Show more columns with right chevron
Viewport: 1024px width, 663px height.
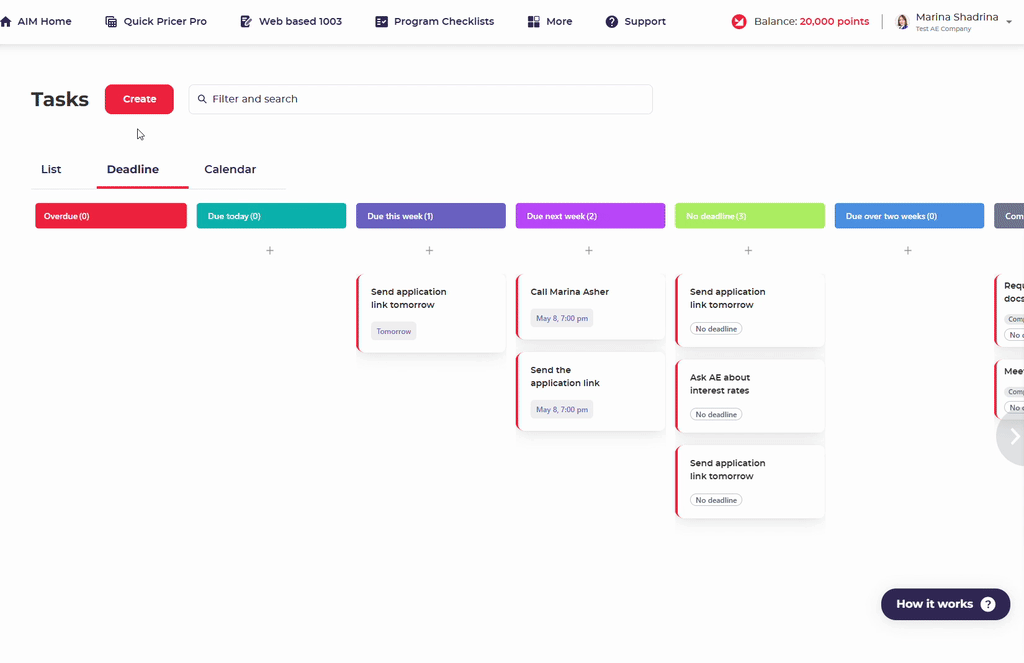click(1014, 436)
